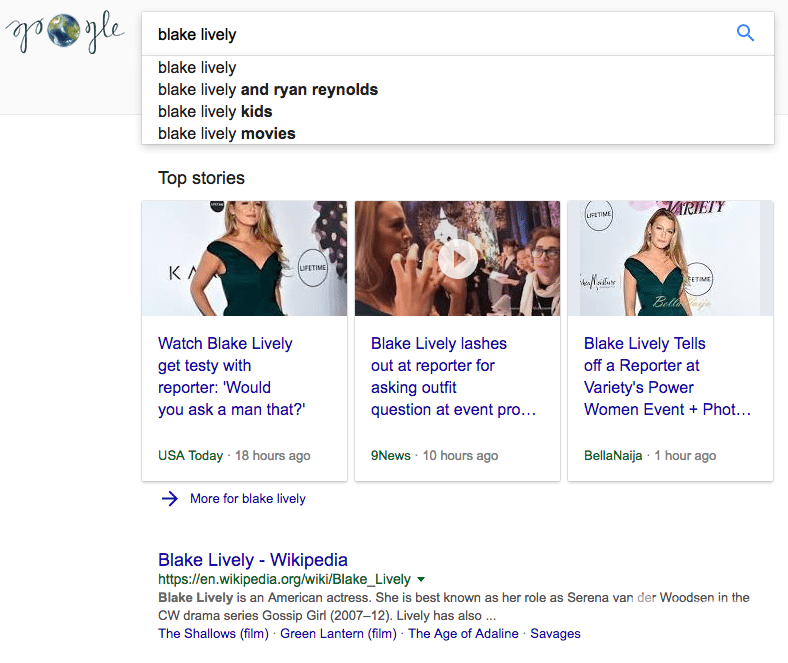Click the 18 hours ago timestamp

click(273, 456)
